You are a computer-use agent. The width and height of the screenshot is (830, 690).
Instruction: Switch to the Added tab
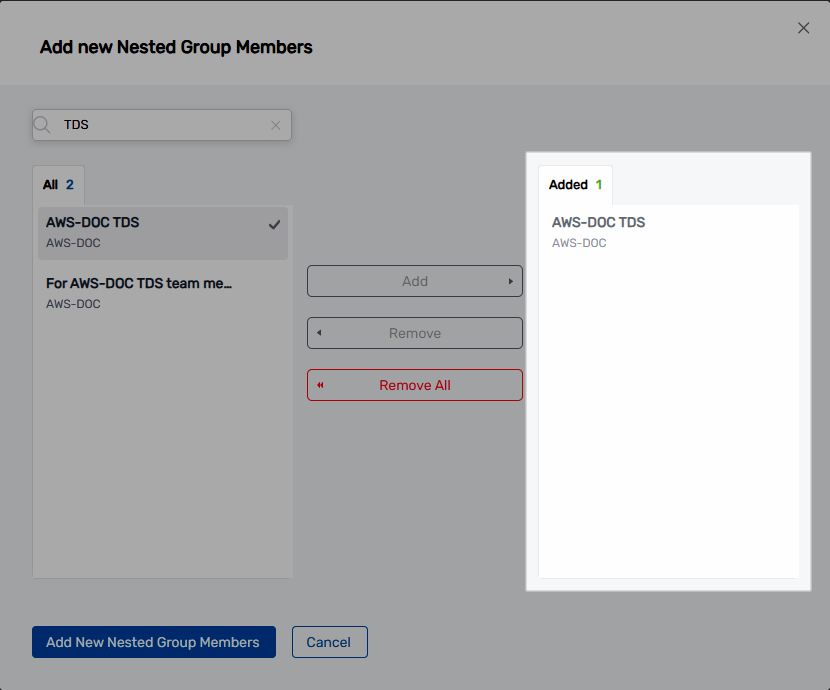coord(570,184)
